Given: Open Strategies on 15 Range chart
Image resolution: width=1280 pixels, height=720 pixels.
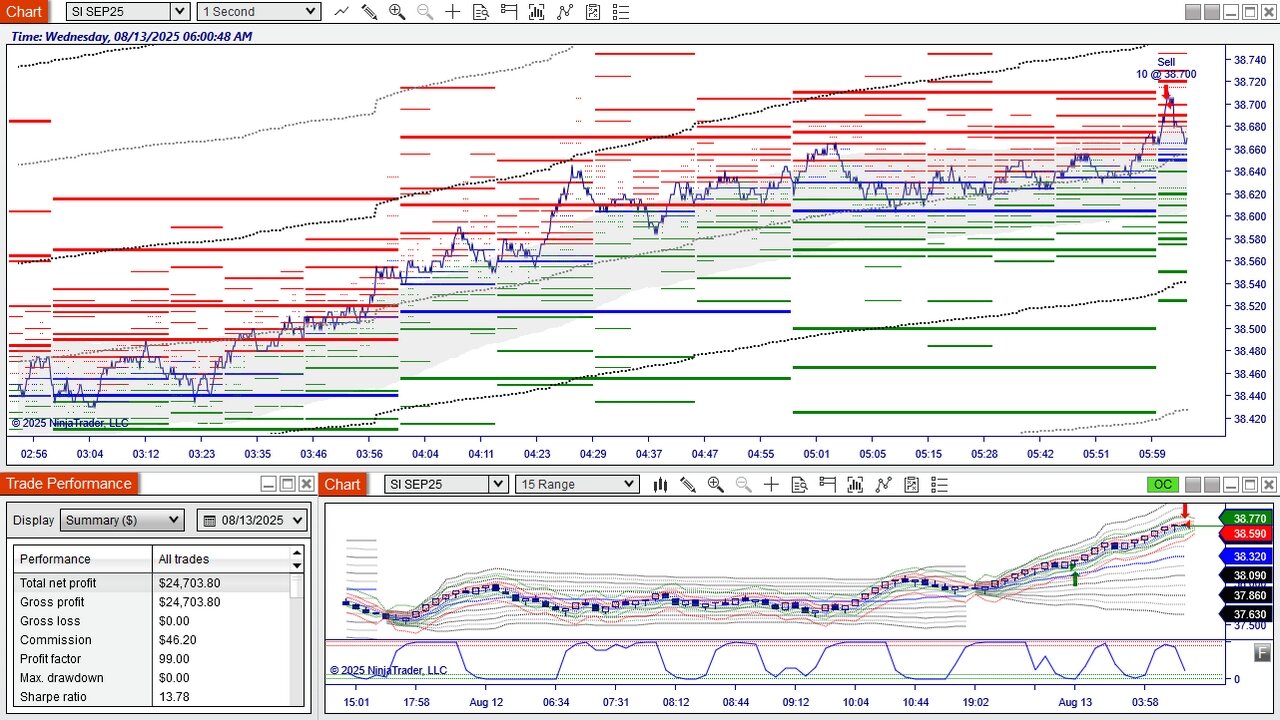Looking at the screenshot, I should click(x=911, y=484).
